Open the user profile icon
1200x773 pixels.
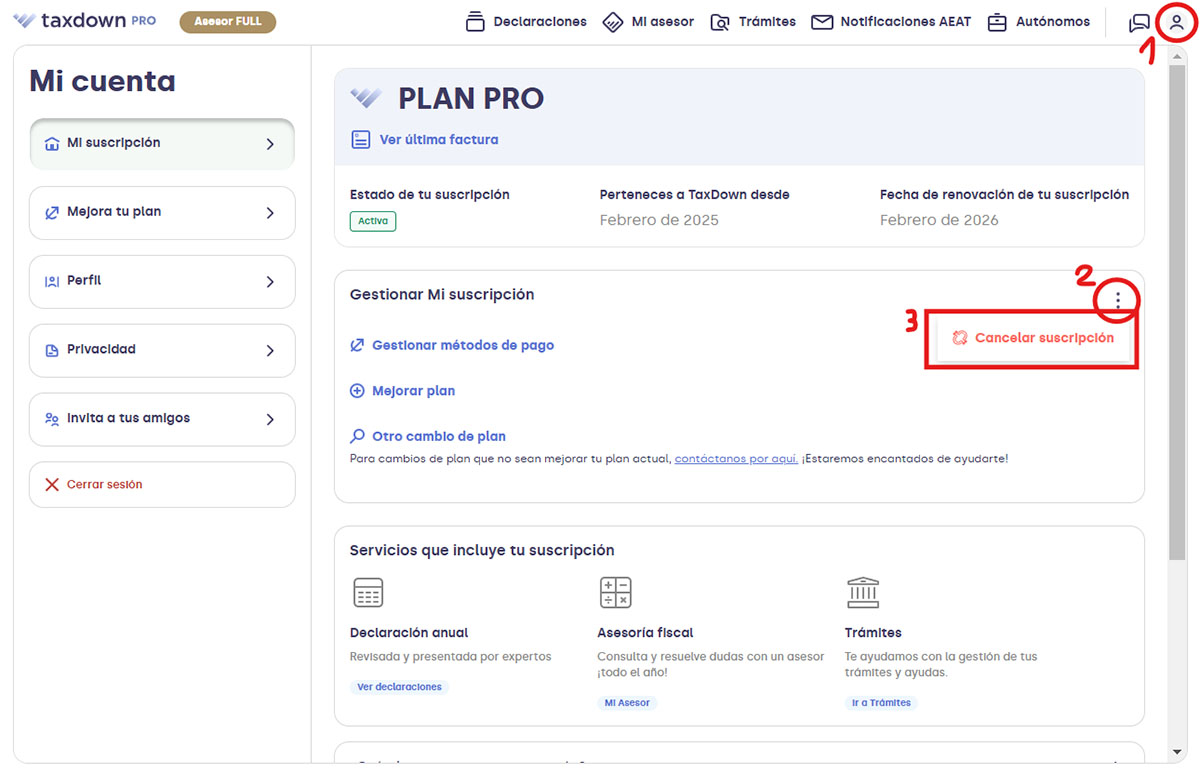click(x=1177, y=22)
